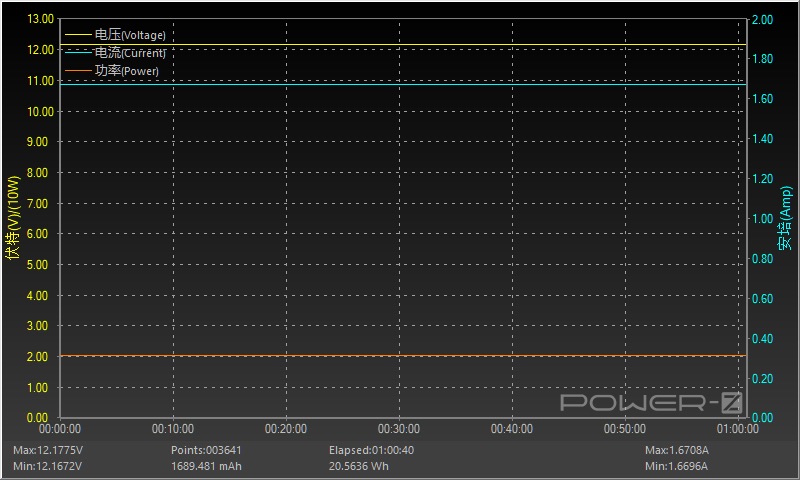This screenshot has width=800, height=480.
Task: Click the cyan Current legend line swatch
Action: click(x=78, y=53)
